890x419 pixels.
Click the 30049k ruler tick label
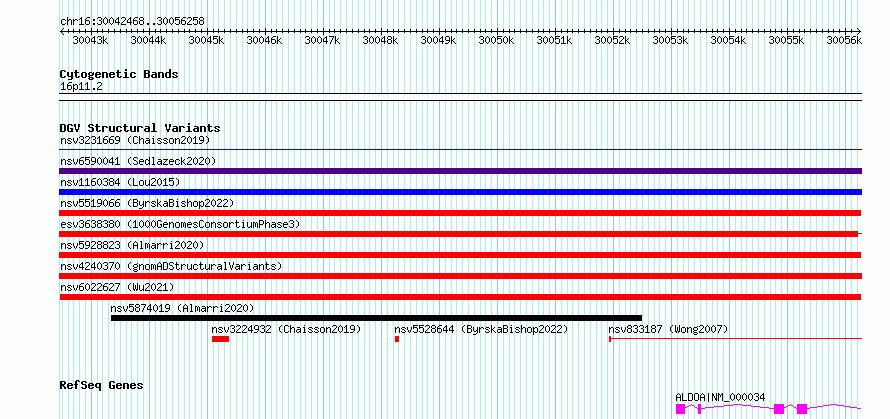point(438,40)
